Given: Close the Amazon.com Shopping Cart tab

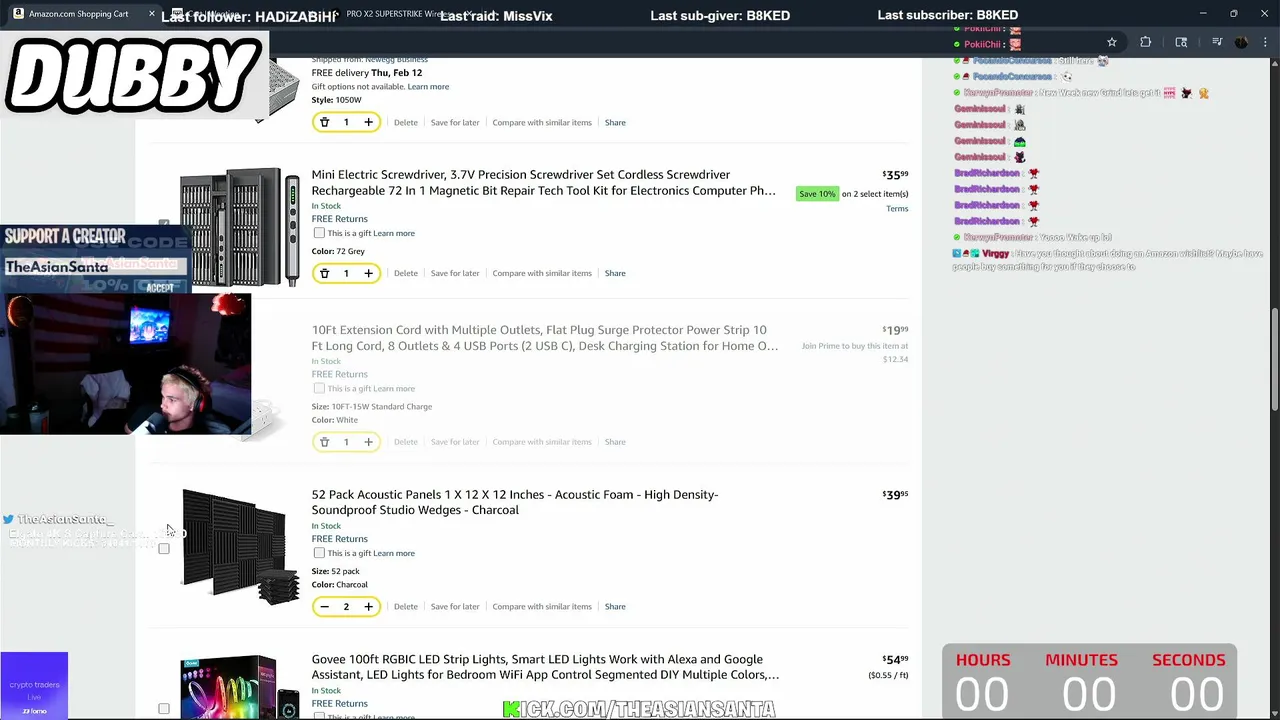Looking at the screenshot, I should (151, 14).
